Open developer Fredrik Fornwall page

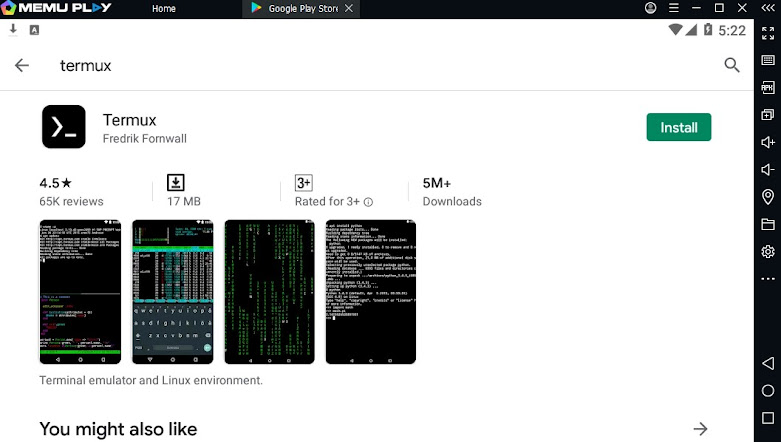[144, 139]
